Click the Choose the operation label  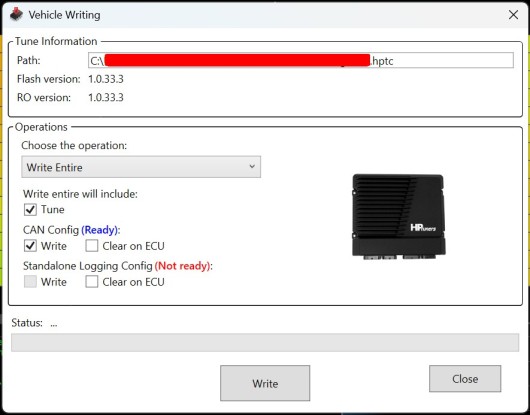coord(74,146)
